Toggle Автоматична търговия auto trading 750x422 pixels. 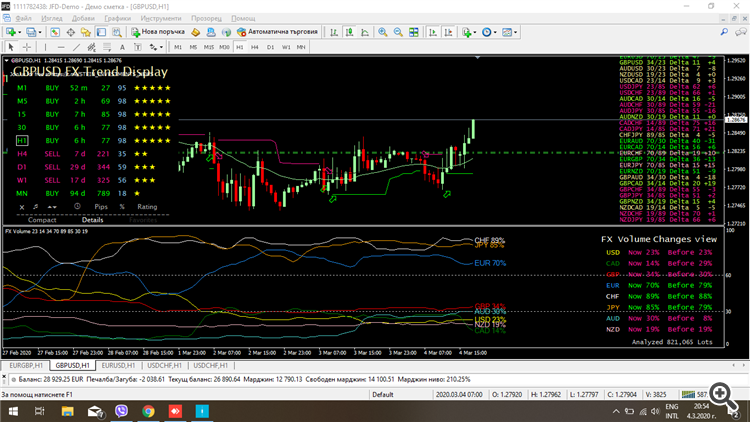(277, 32)
